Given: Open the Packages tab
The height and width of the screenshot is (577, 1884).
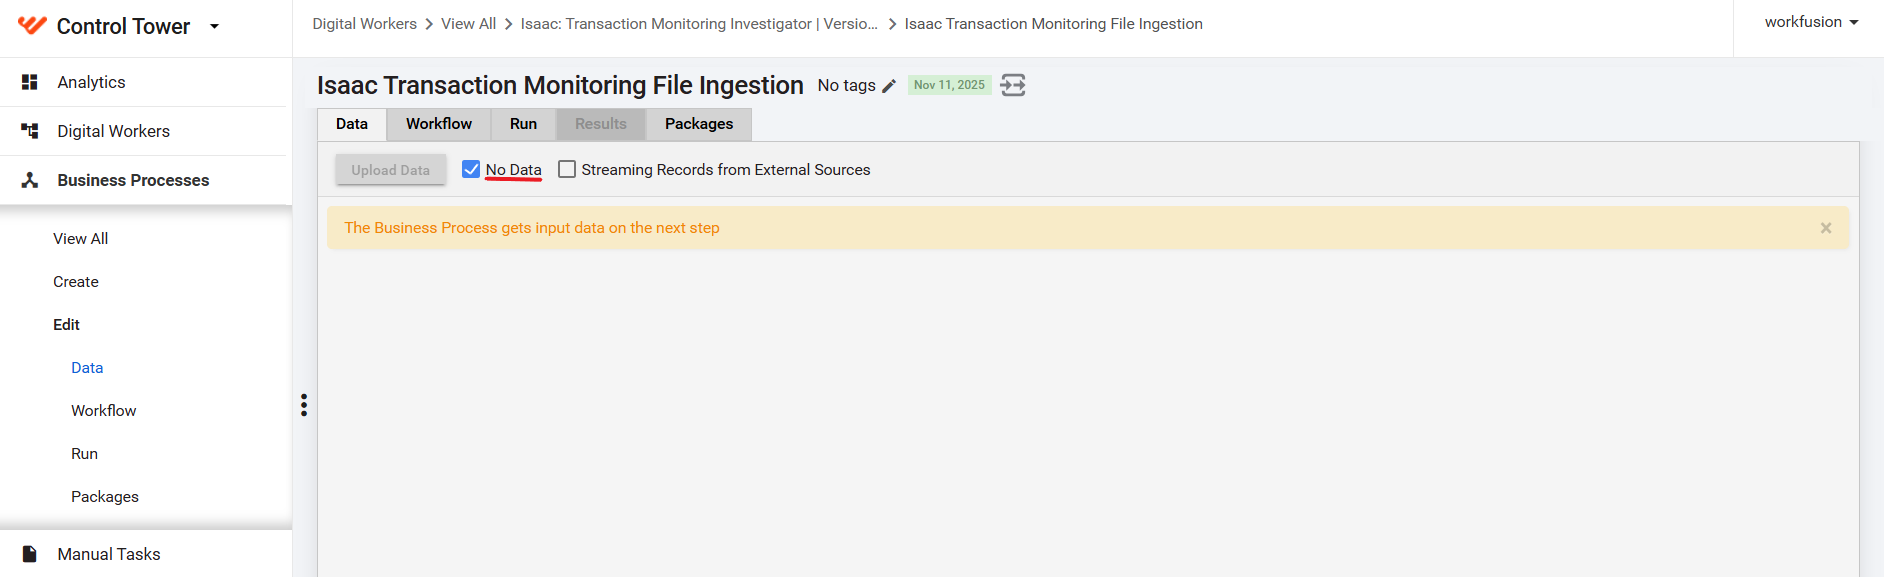Looking at the screenshot, I should [x=699, y=124].
